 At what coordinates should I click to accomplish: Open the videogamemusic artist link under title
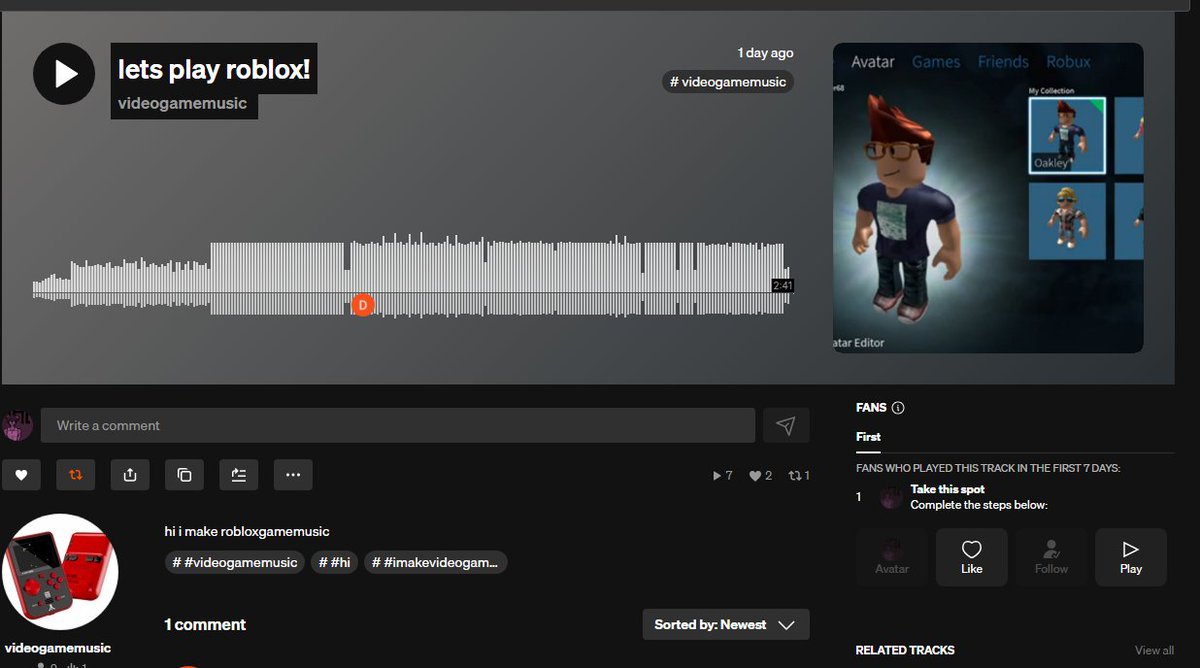[182, 103]
